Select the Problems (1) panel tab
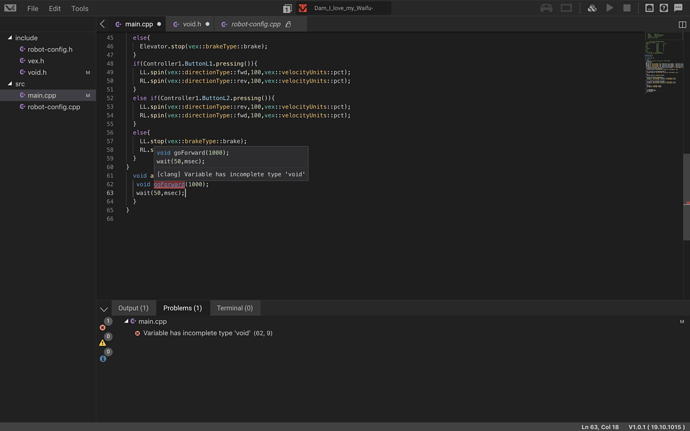 (x=183, y=308)
